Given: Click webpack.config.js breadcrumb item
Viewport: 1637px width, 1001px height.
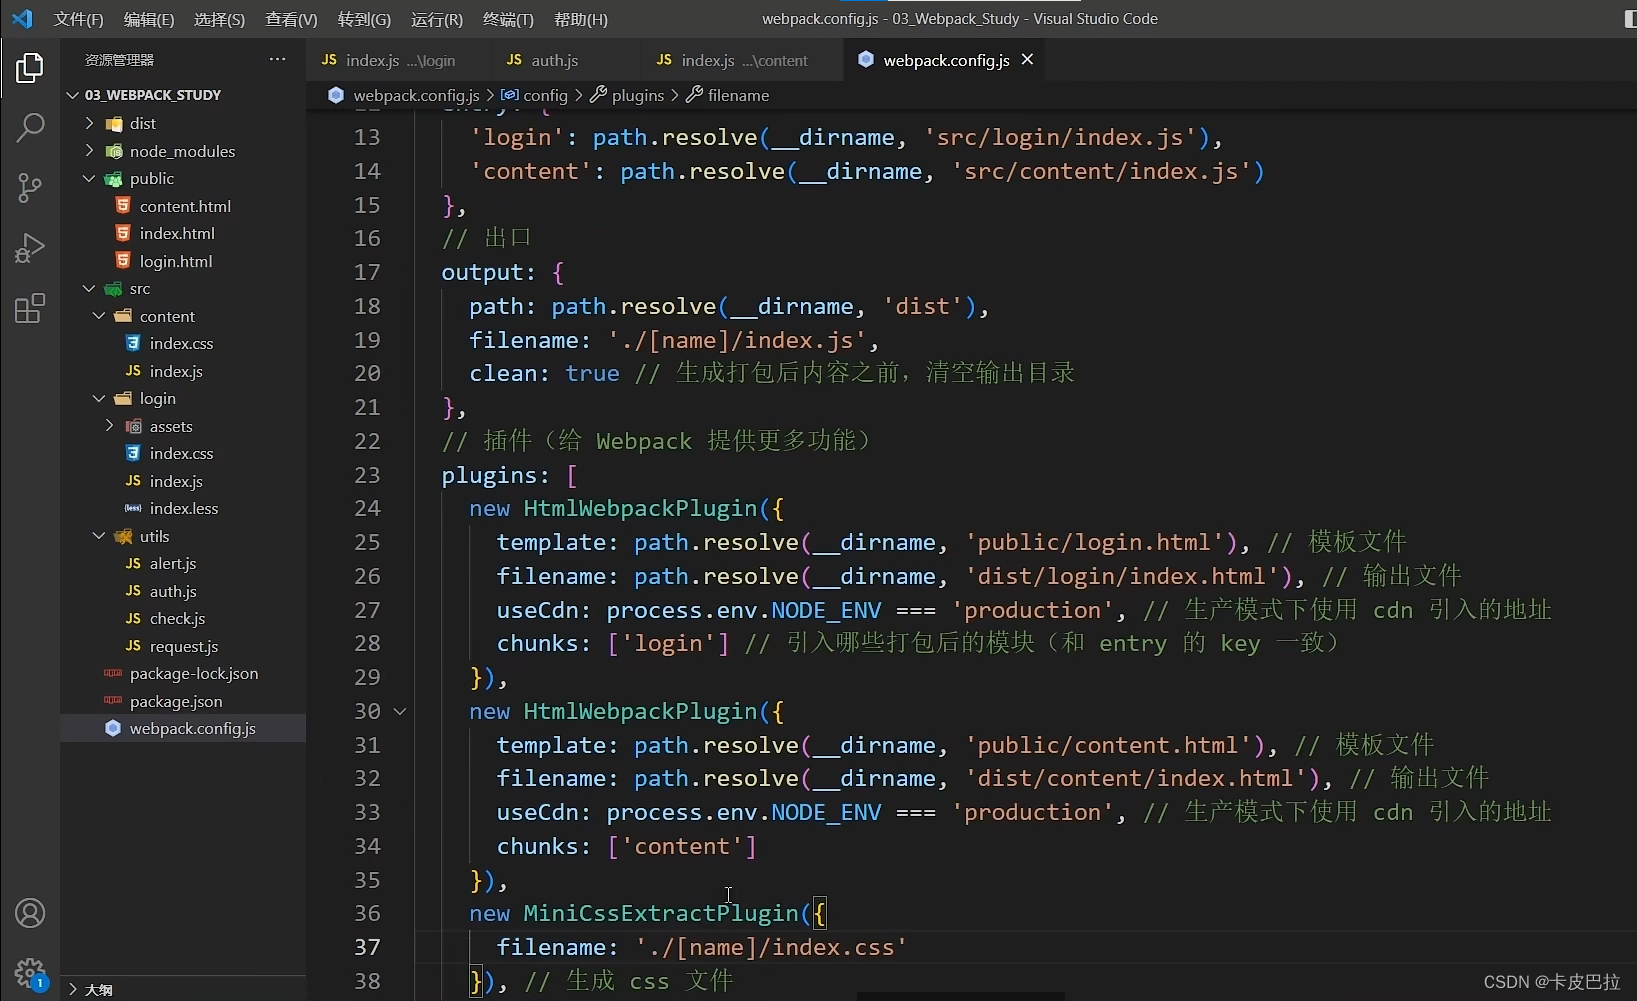Looking at the screenshot, I should pyautogui.click(x=416, y=95).
